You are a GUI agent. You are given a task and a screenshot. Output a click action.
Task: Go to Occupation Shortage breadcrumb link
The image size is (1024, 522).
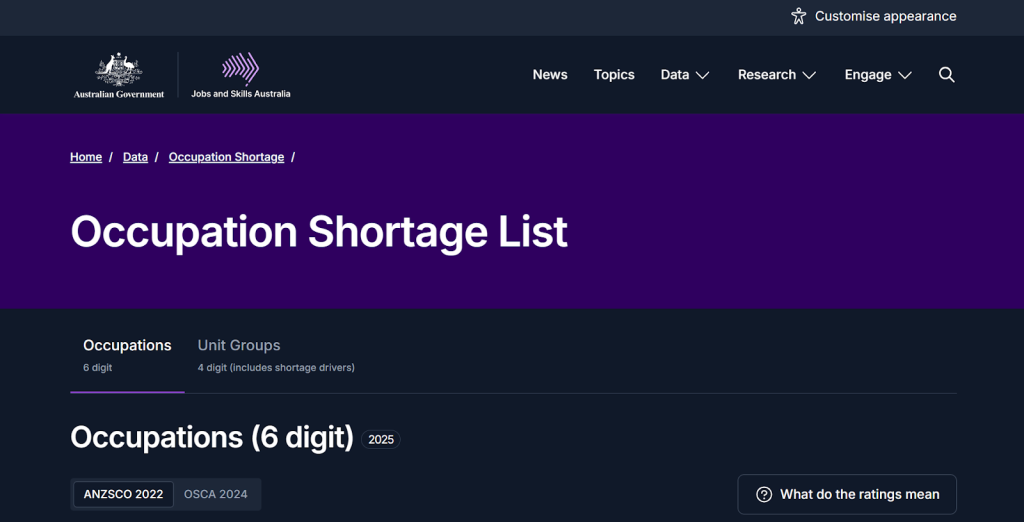tap(226, 157)
